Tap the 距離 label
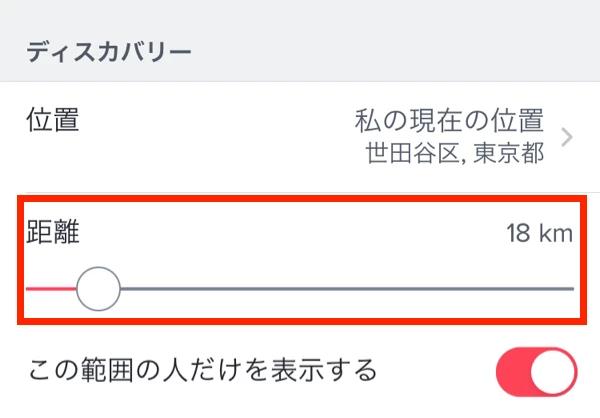The image size is (600, 418). pos(52,234)
